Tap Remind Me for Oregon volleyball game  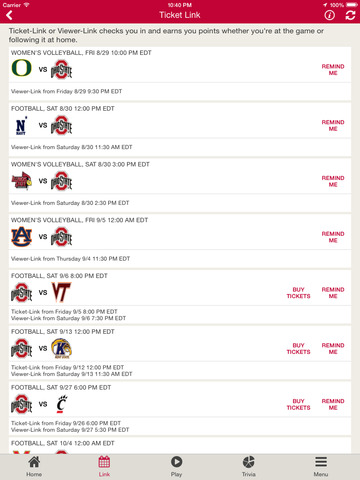[333, 70]
